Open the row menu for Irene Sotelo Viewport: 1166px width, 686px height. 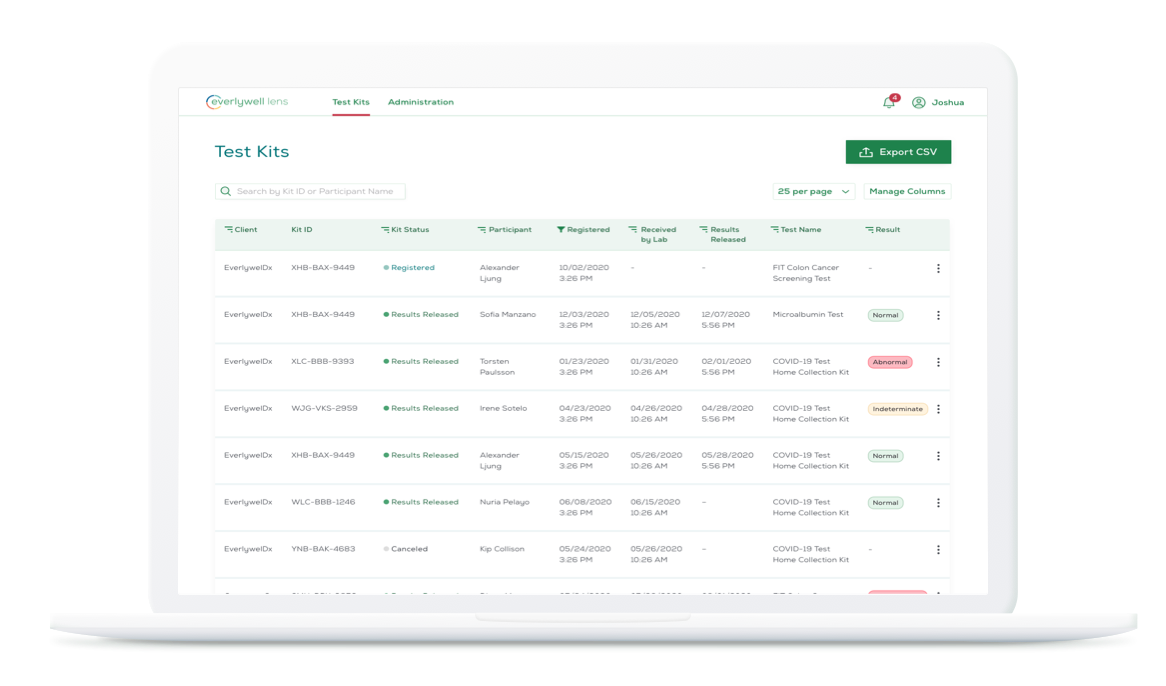pos(938,409)
